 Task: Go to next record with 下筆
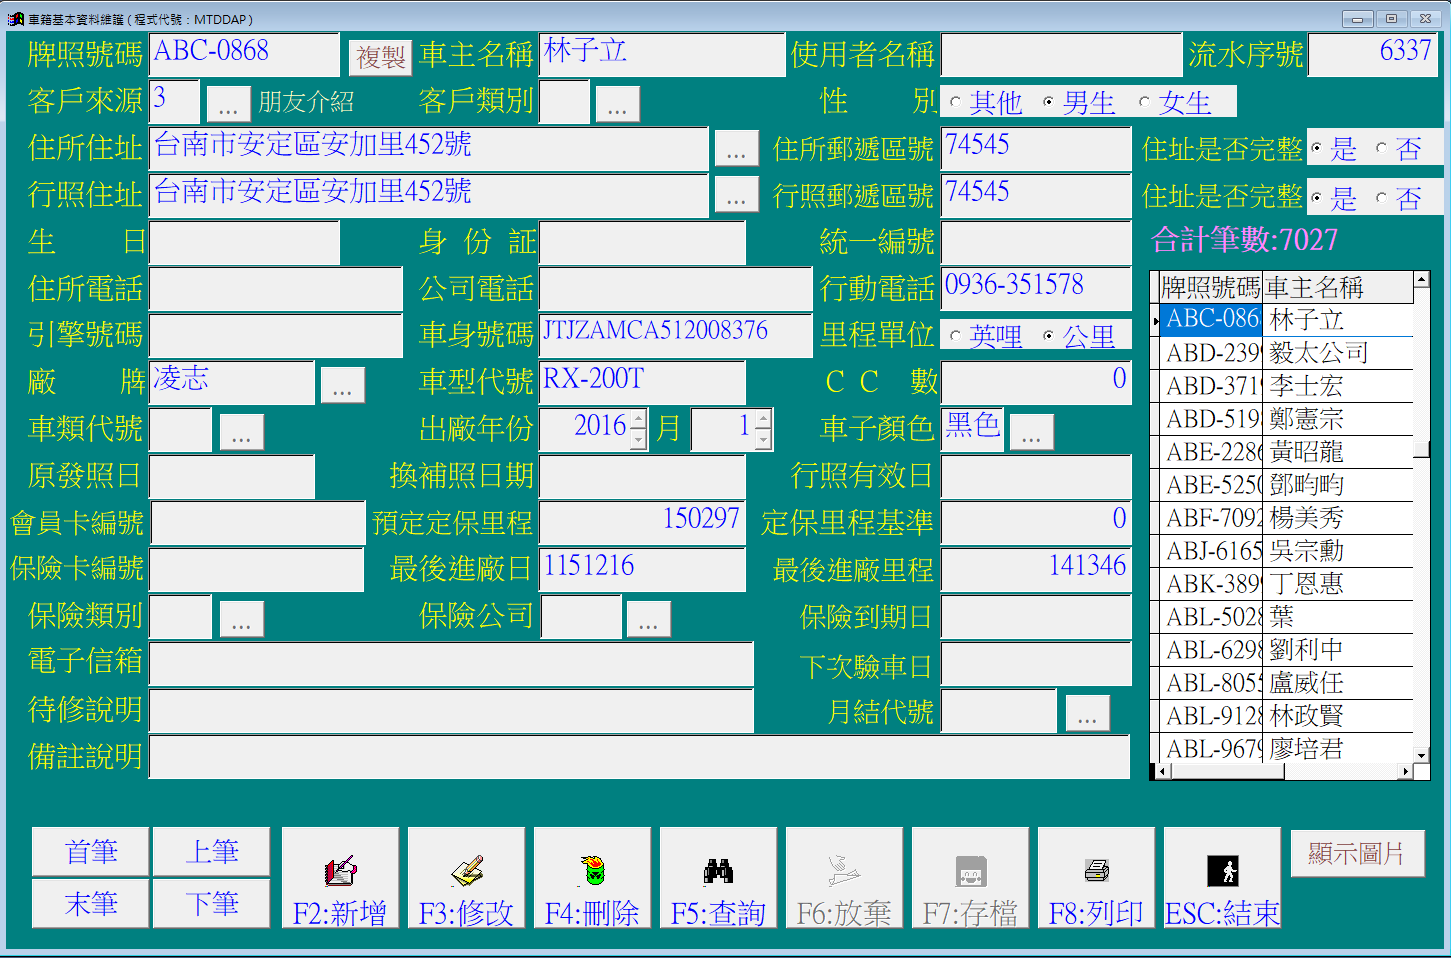[212, 904]
